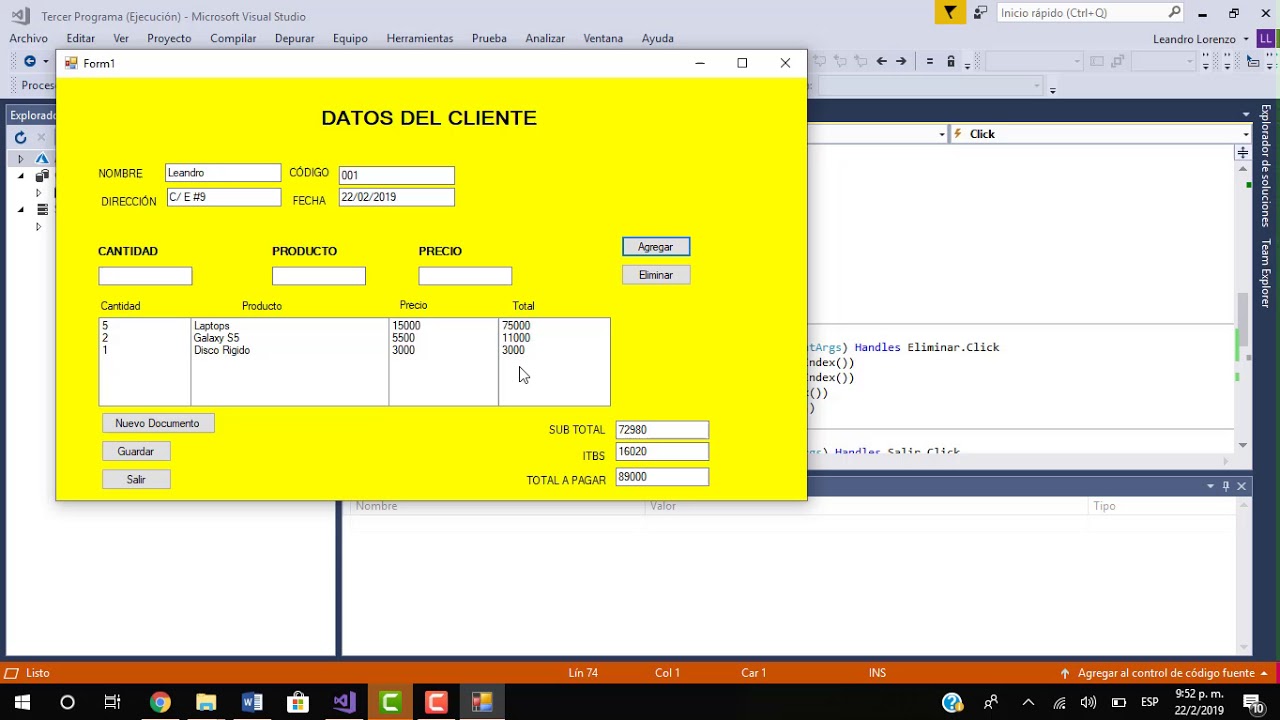
Task: Expand the Azure node in explorer tree
Action: (x=20, y=159)
